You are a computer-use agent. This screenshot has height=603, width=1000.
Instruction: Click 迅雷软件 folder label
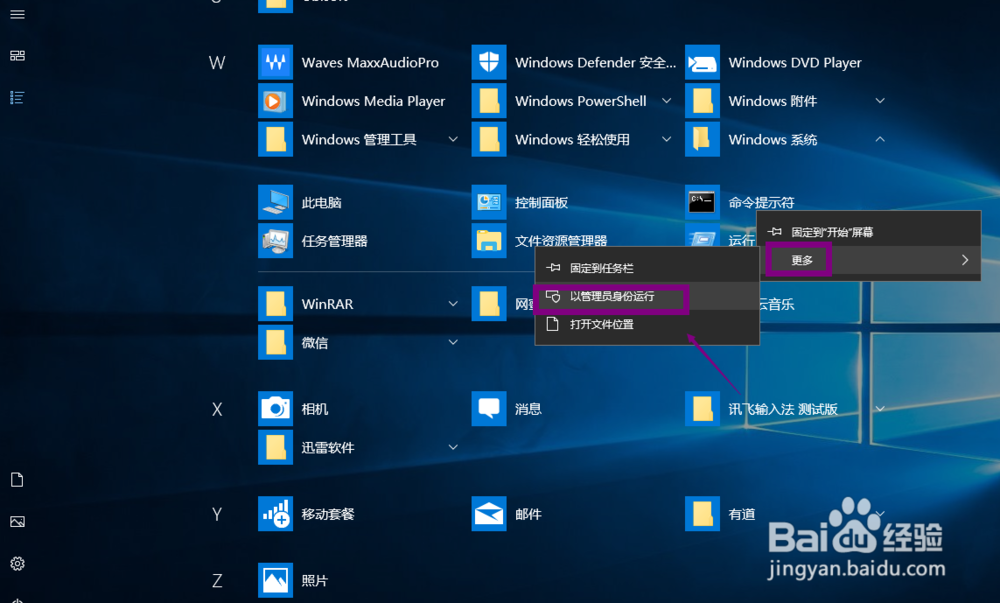(328, 447)
